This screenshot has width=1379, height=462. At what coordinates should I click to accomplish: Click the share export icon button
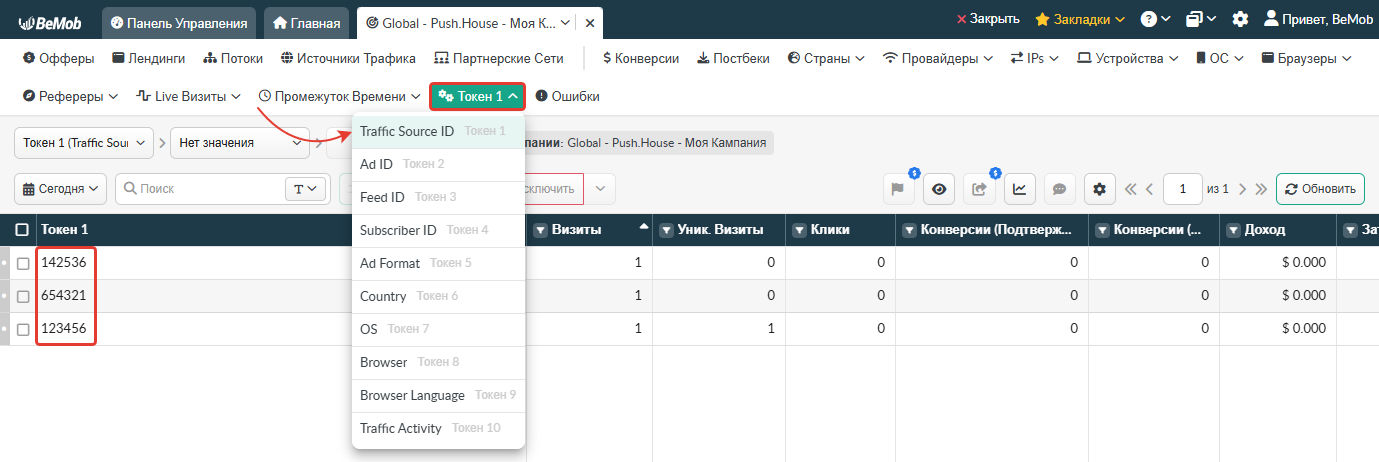979,188
